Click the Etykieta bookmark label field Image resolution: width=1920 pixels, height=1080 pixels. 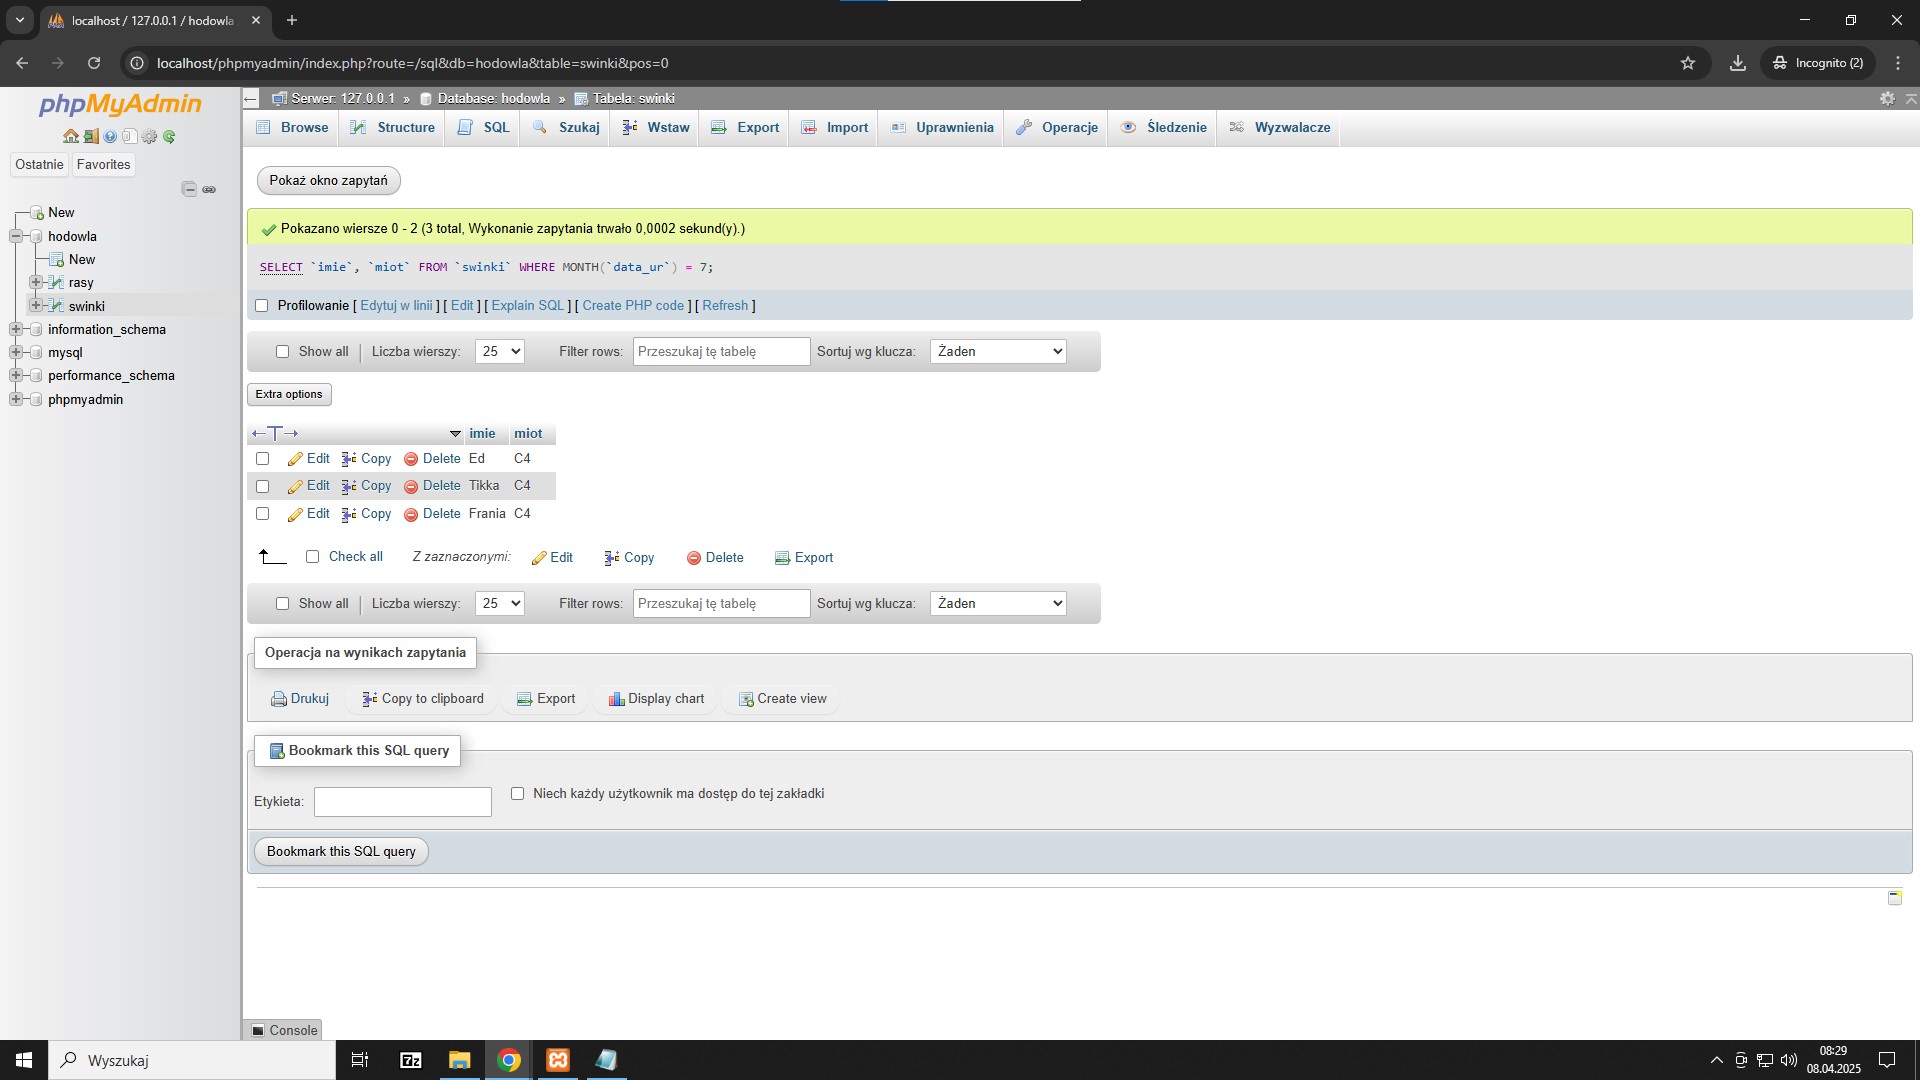(x=403, y=802)
